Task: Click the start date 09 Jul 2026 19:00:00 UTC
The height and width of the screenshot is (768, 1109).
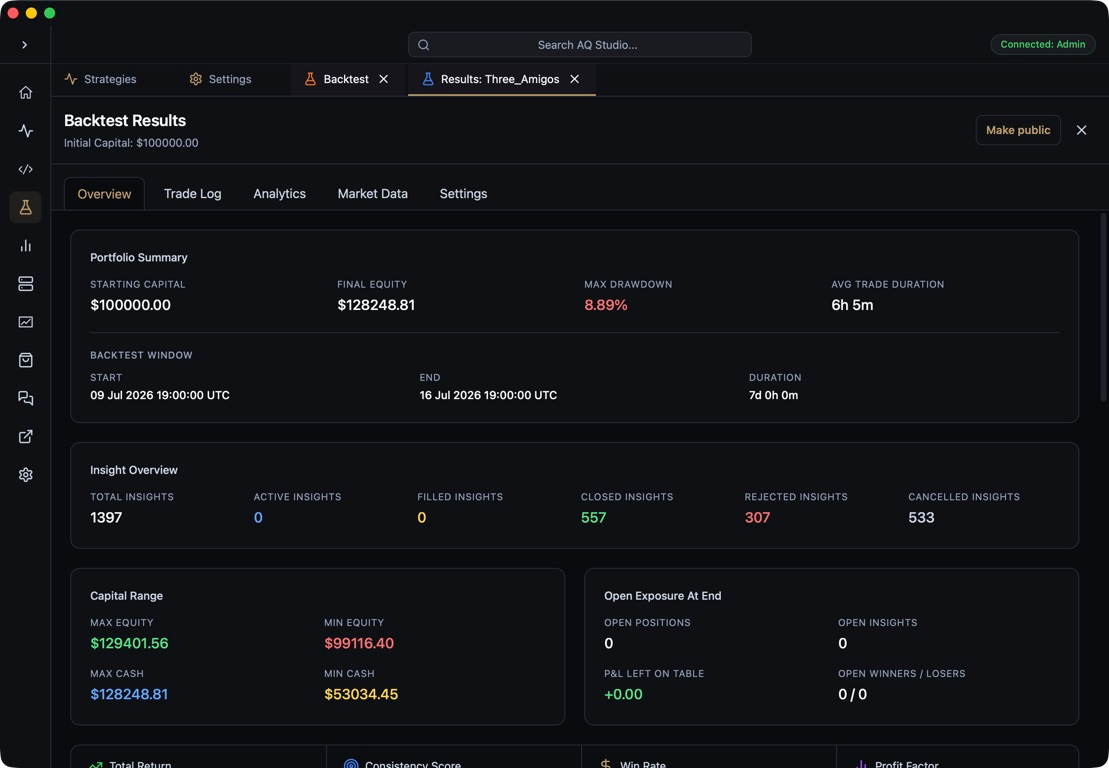Action: [160, 395]
